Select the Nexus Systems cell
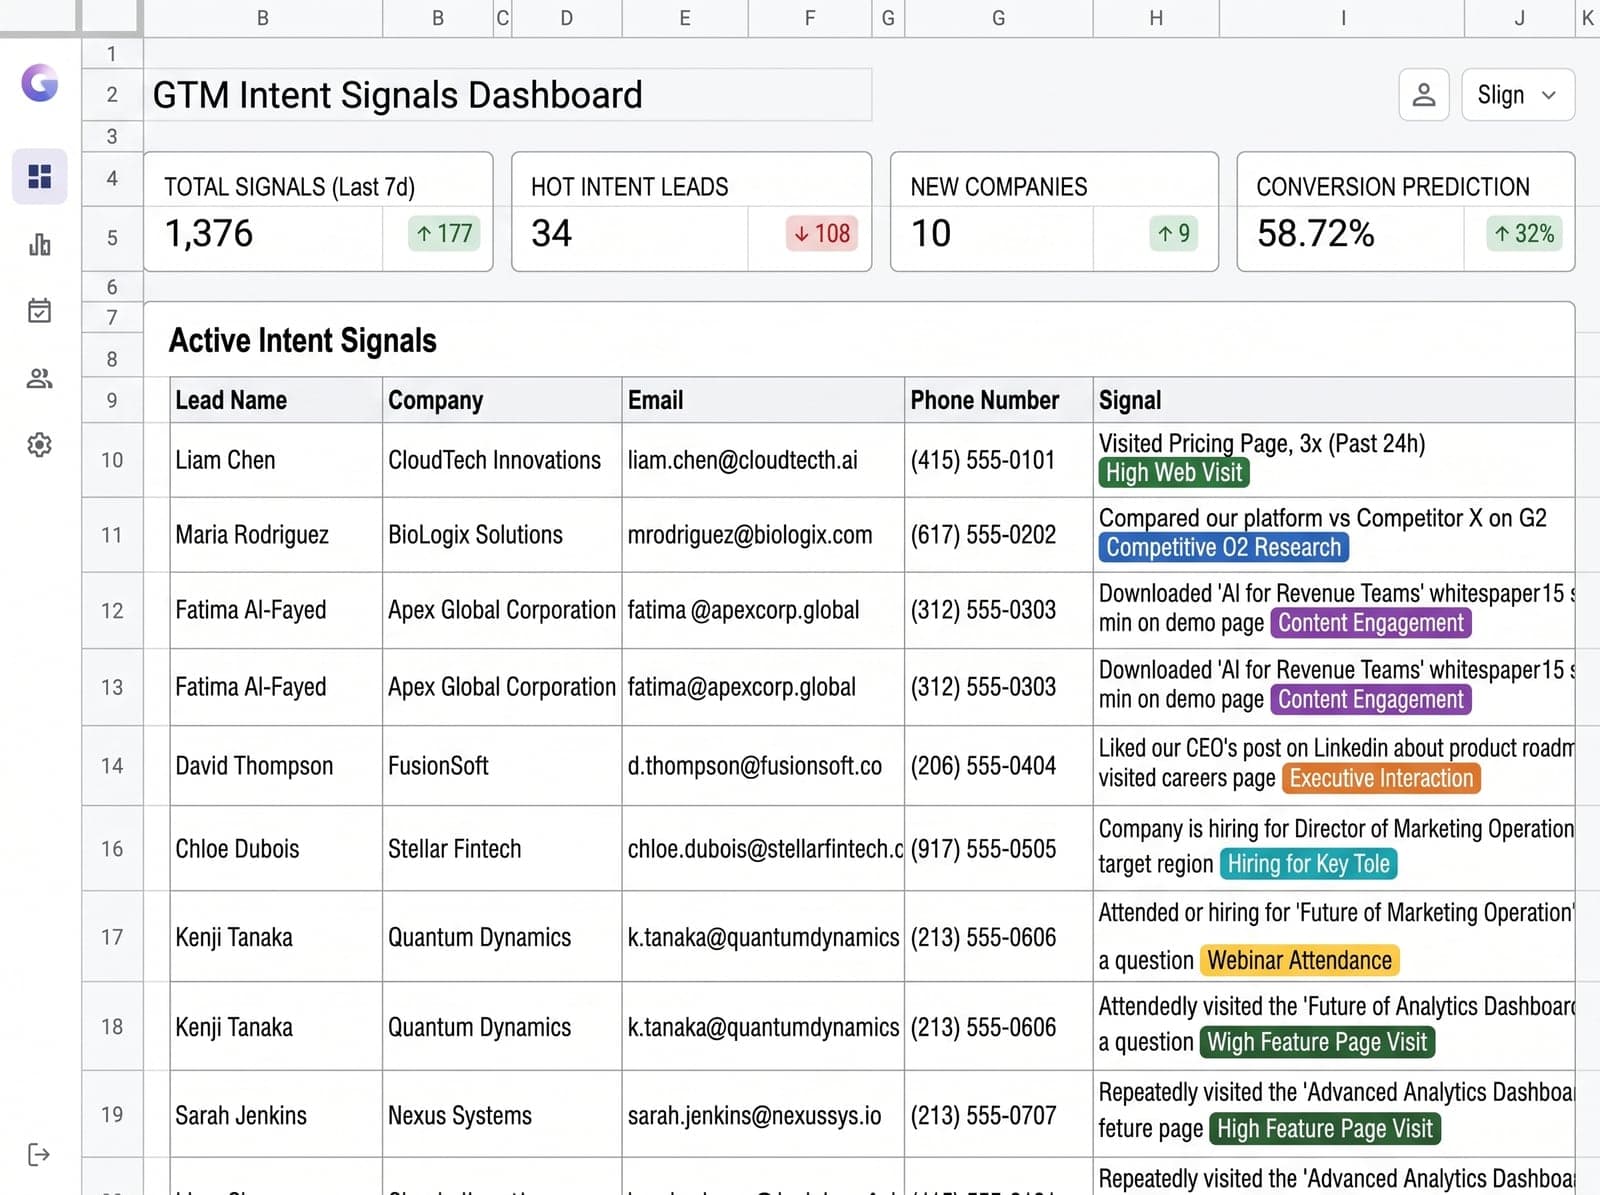Screen dimensions: 1600x1195 pyautogui.click(x=502, y=1115)
